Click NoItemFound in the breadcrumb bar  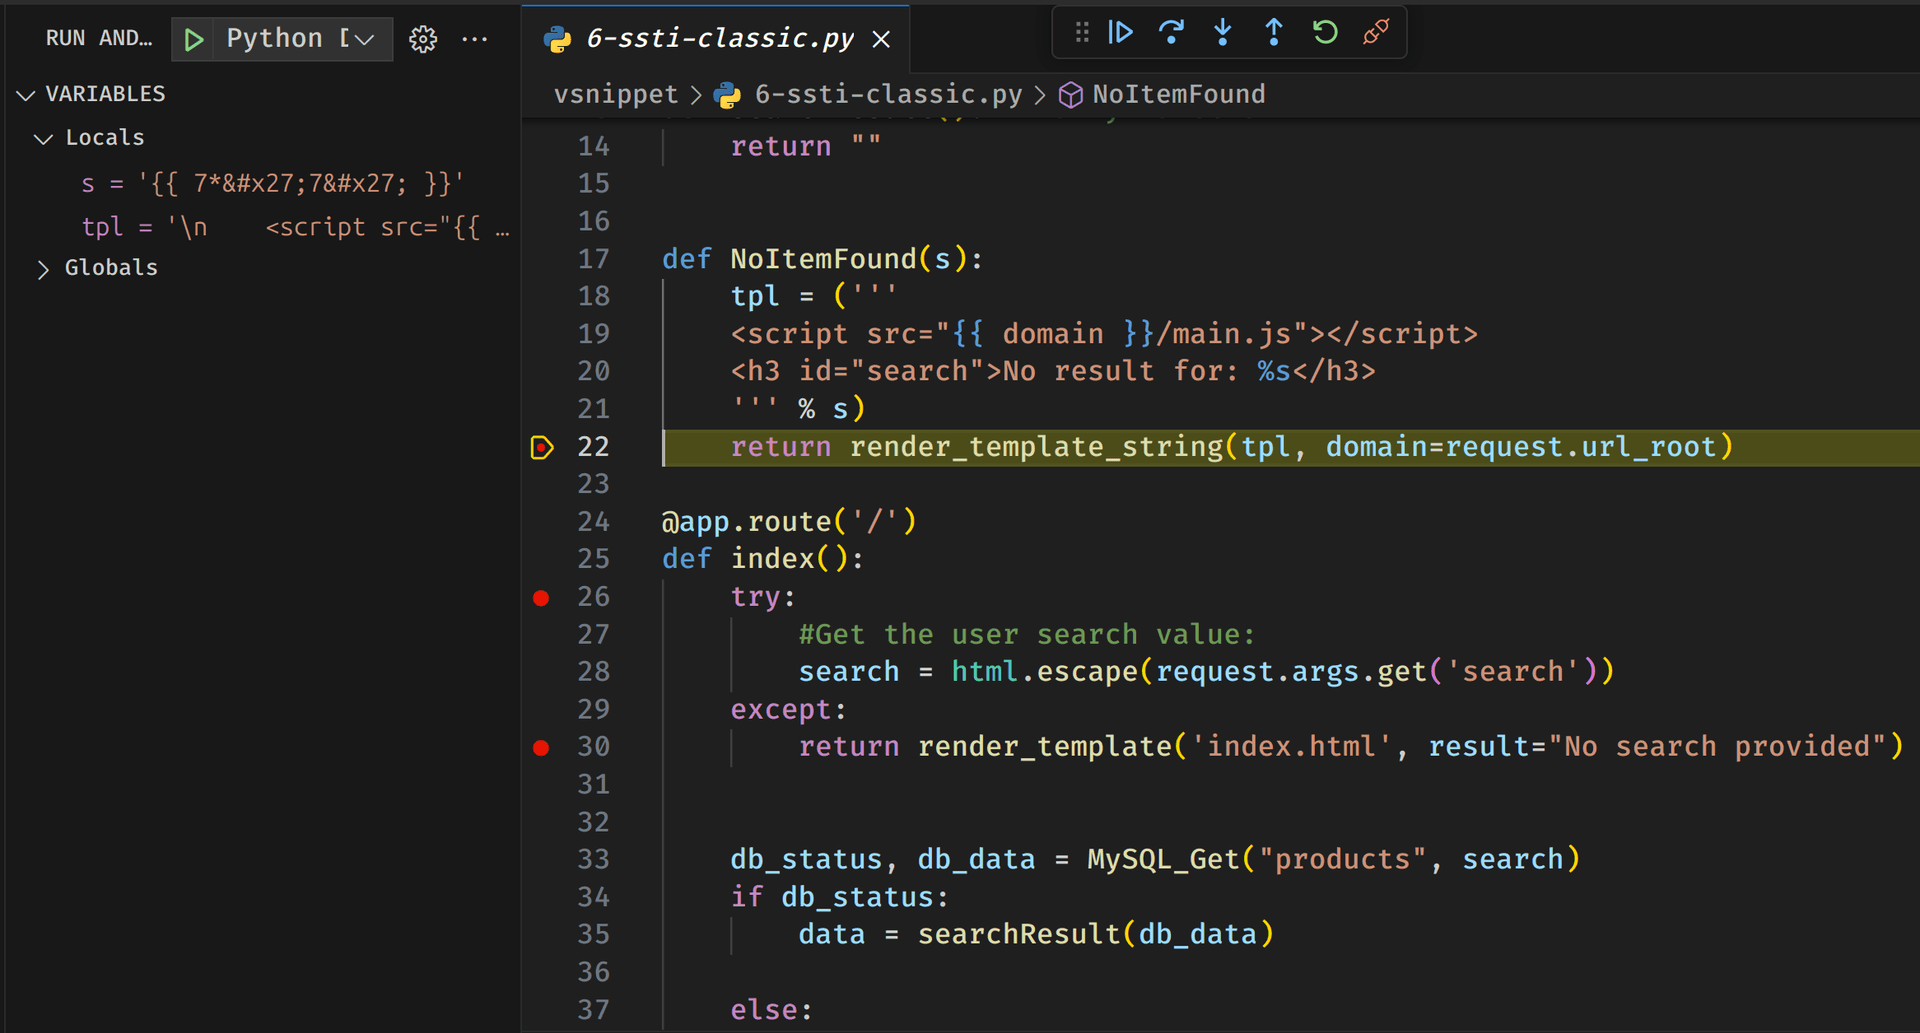1178,94
